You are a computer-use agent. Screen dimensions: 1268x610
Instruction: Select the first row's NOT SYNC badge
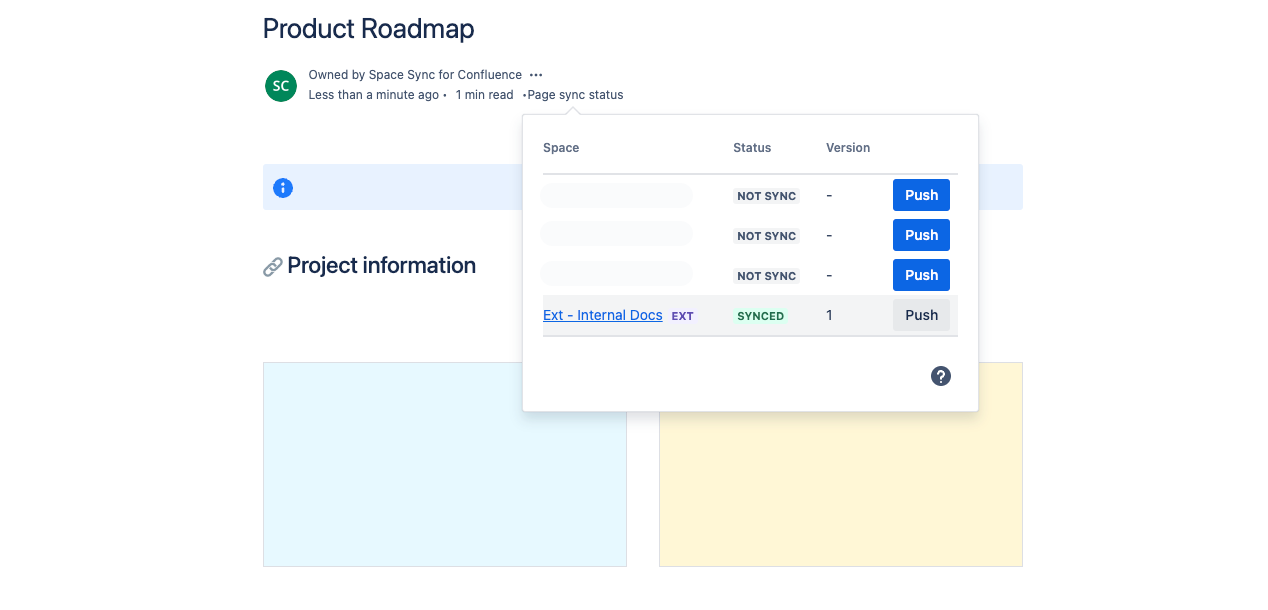766,196
